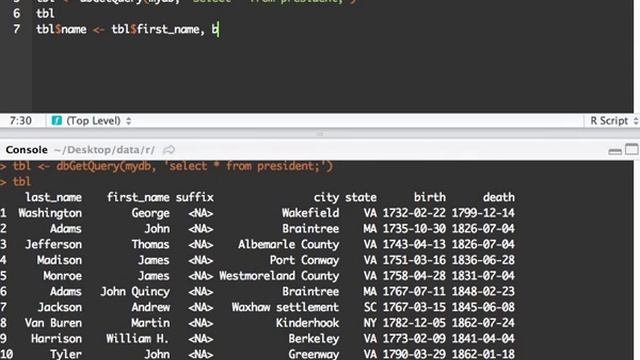Click birth date 1767-07-11
This screenshot has height=360, width=640.
click(x=414, y=292)
